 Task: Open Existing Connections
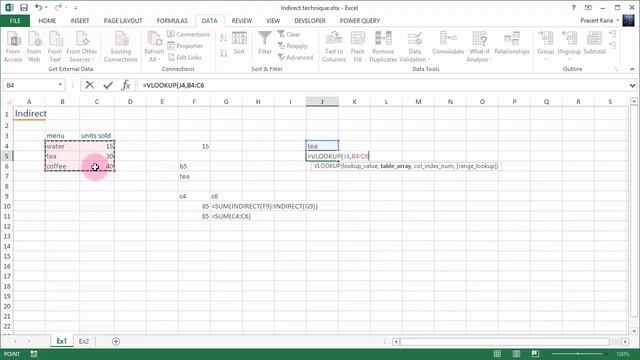[121, 47]
